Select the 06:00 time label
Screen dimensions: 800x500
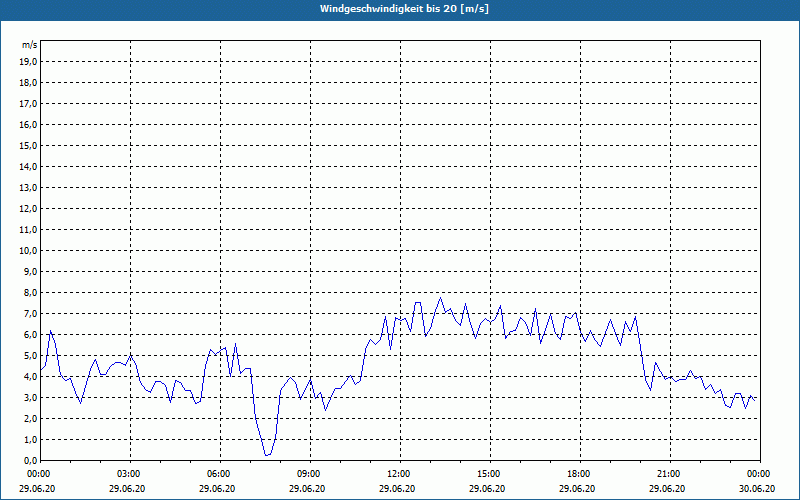220,474
